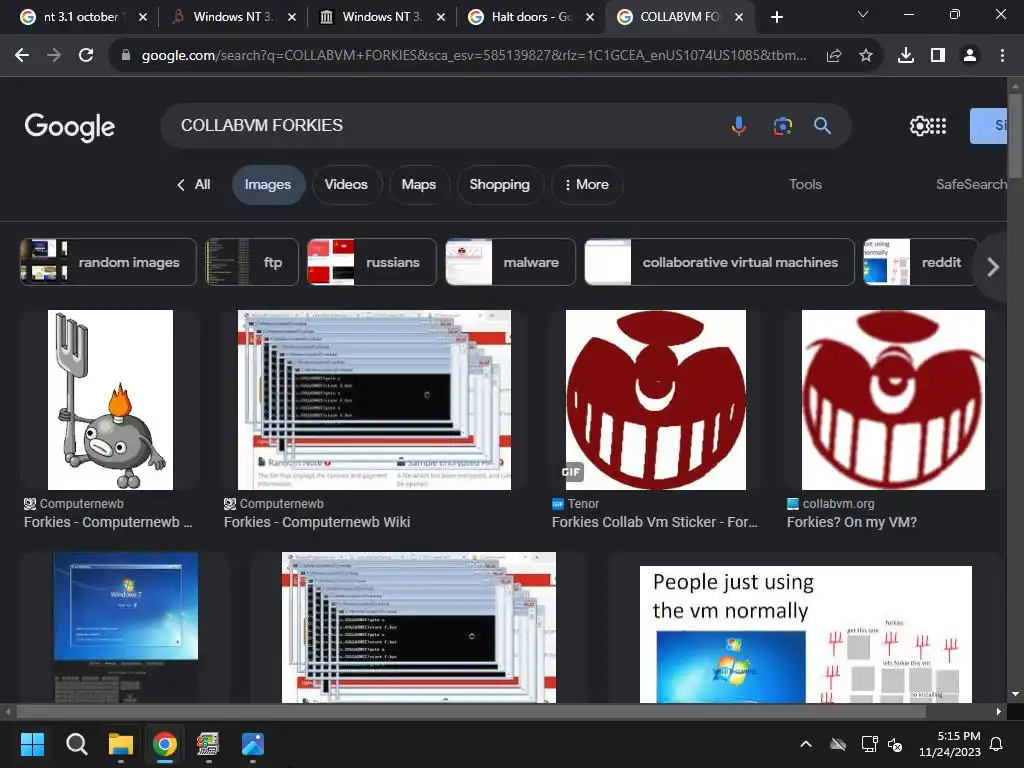Expand the More filters menu

click(x=586, y=185)
